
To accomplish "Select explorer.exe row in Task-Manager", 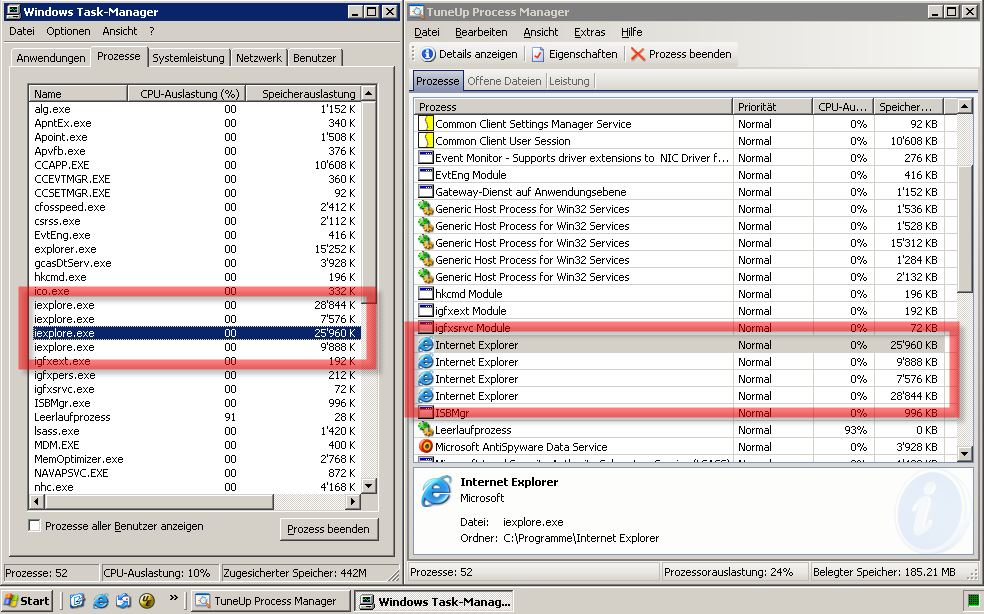I will (x=195, y=249).
